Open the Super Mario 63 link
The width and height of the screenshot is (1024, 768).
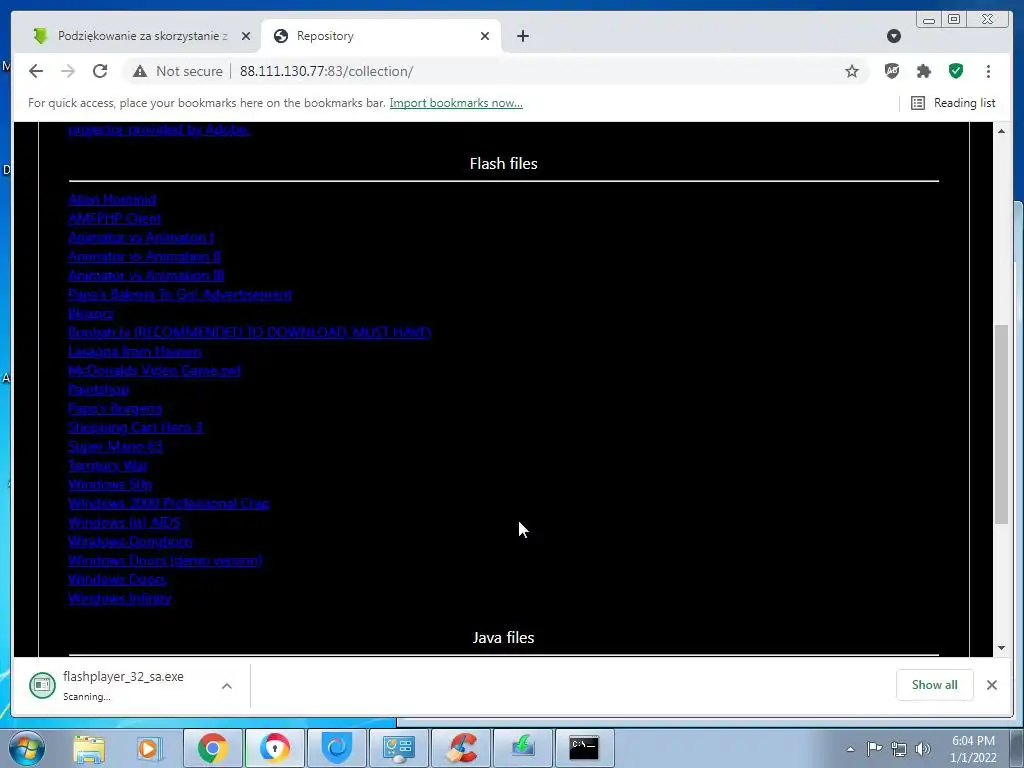tap(116, 446)
